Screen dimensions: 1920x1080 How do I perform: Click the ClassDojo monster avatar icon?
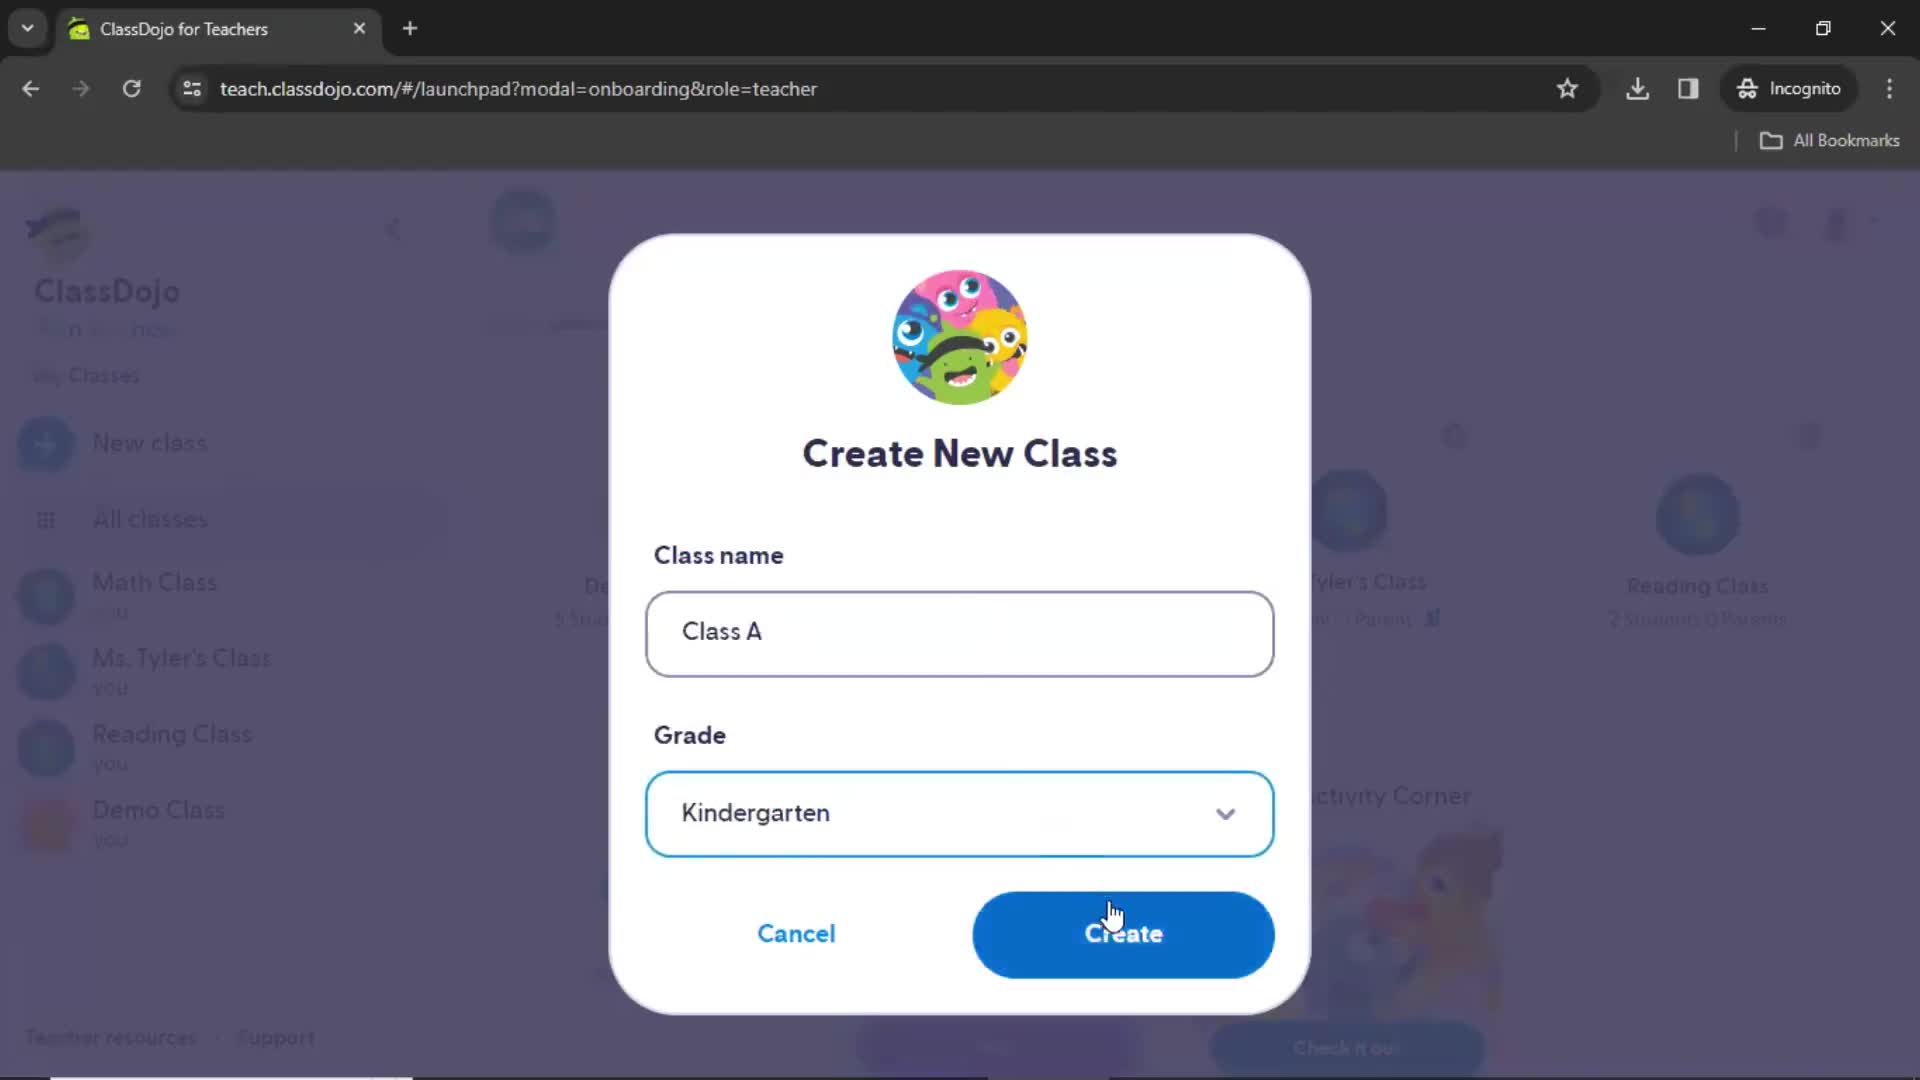coord(961,336)
